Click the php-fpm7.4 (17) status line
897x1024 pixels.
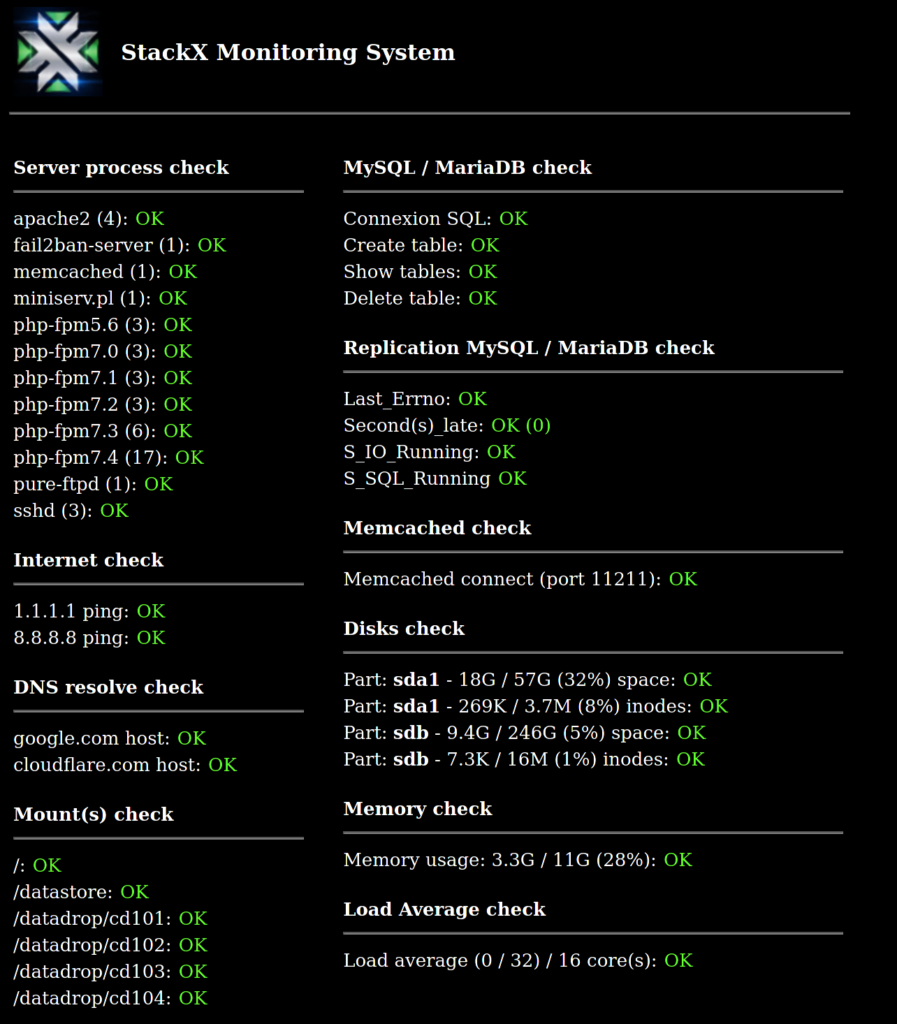109,458
